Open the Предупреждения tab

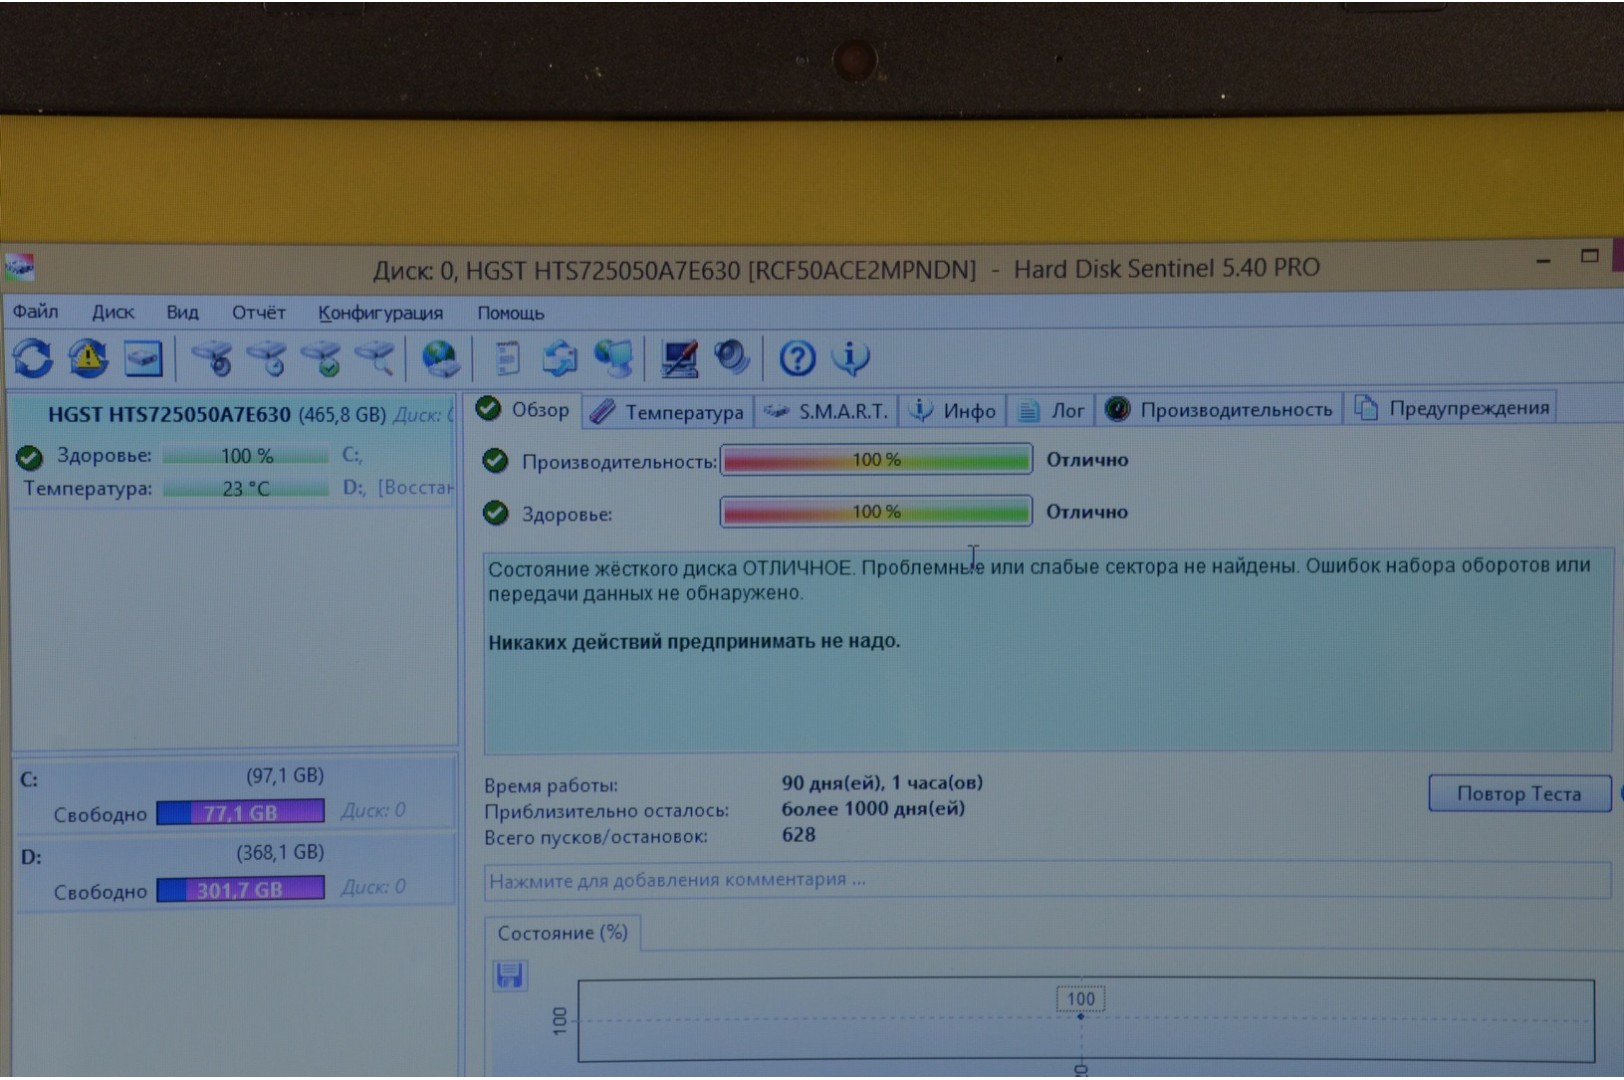(x=1452, y=408)
